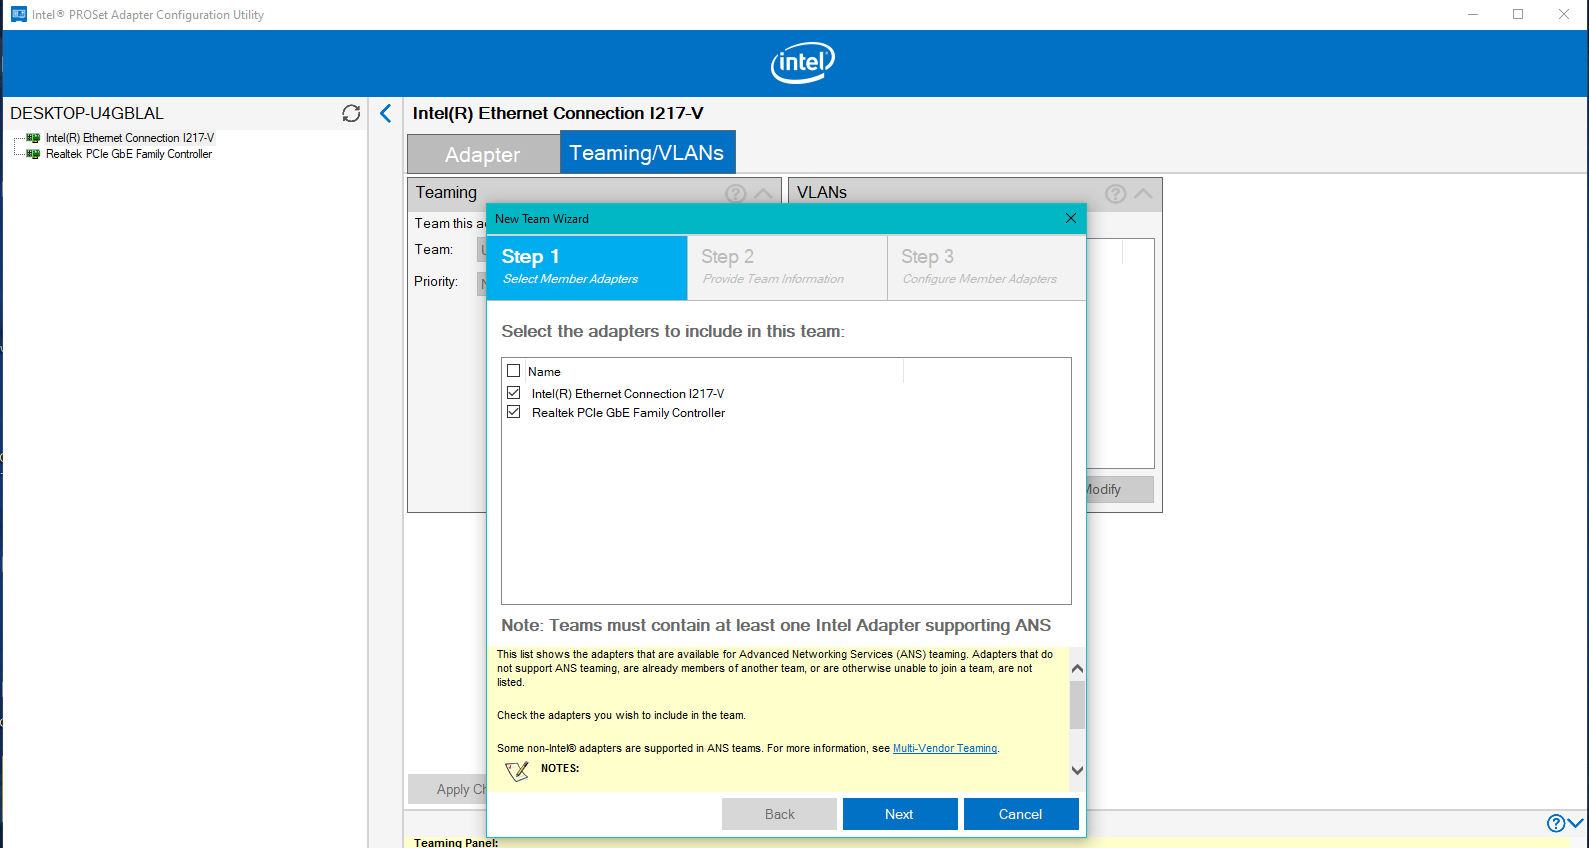The height and width of the screenshot is (848, 1589).
Task: Maximize the PROSet utility window
Action: pos(1518,14)
